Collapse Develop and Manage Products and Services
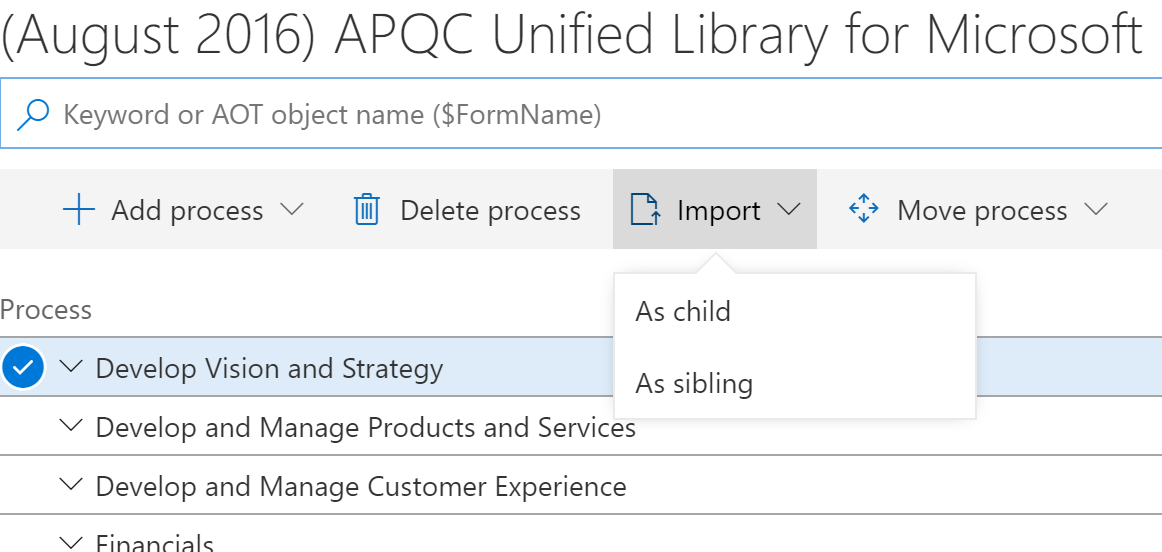 (x=70, y=427)
